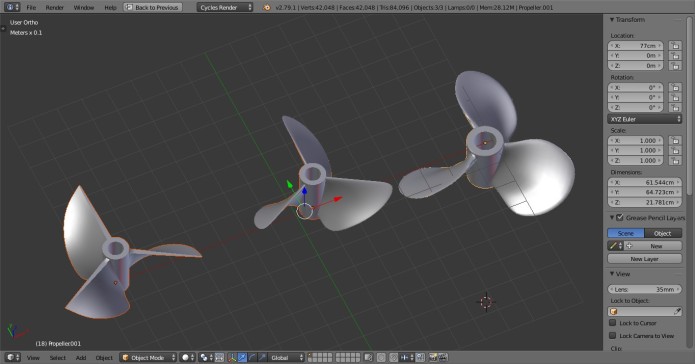Image resolution: width=695 pixels, height=364 pixels.
Task: Open the Object Mode dropdown
Action: point(148,357)
